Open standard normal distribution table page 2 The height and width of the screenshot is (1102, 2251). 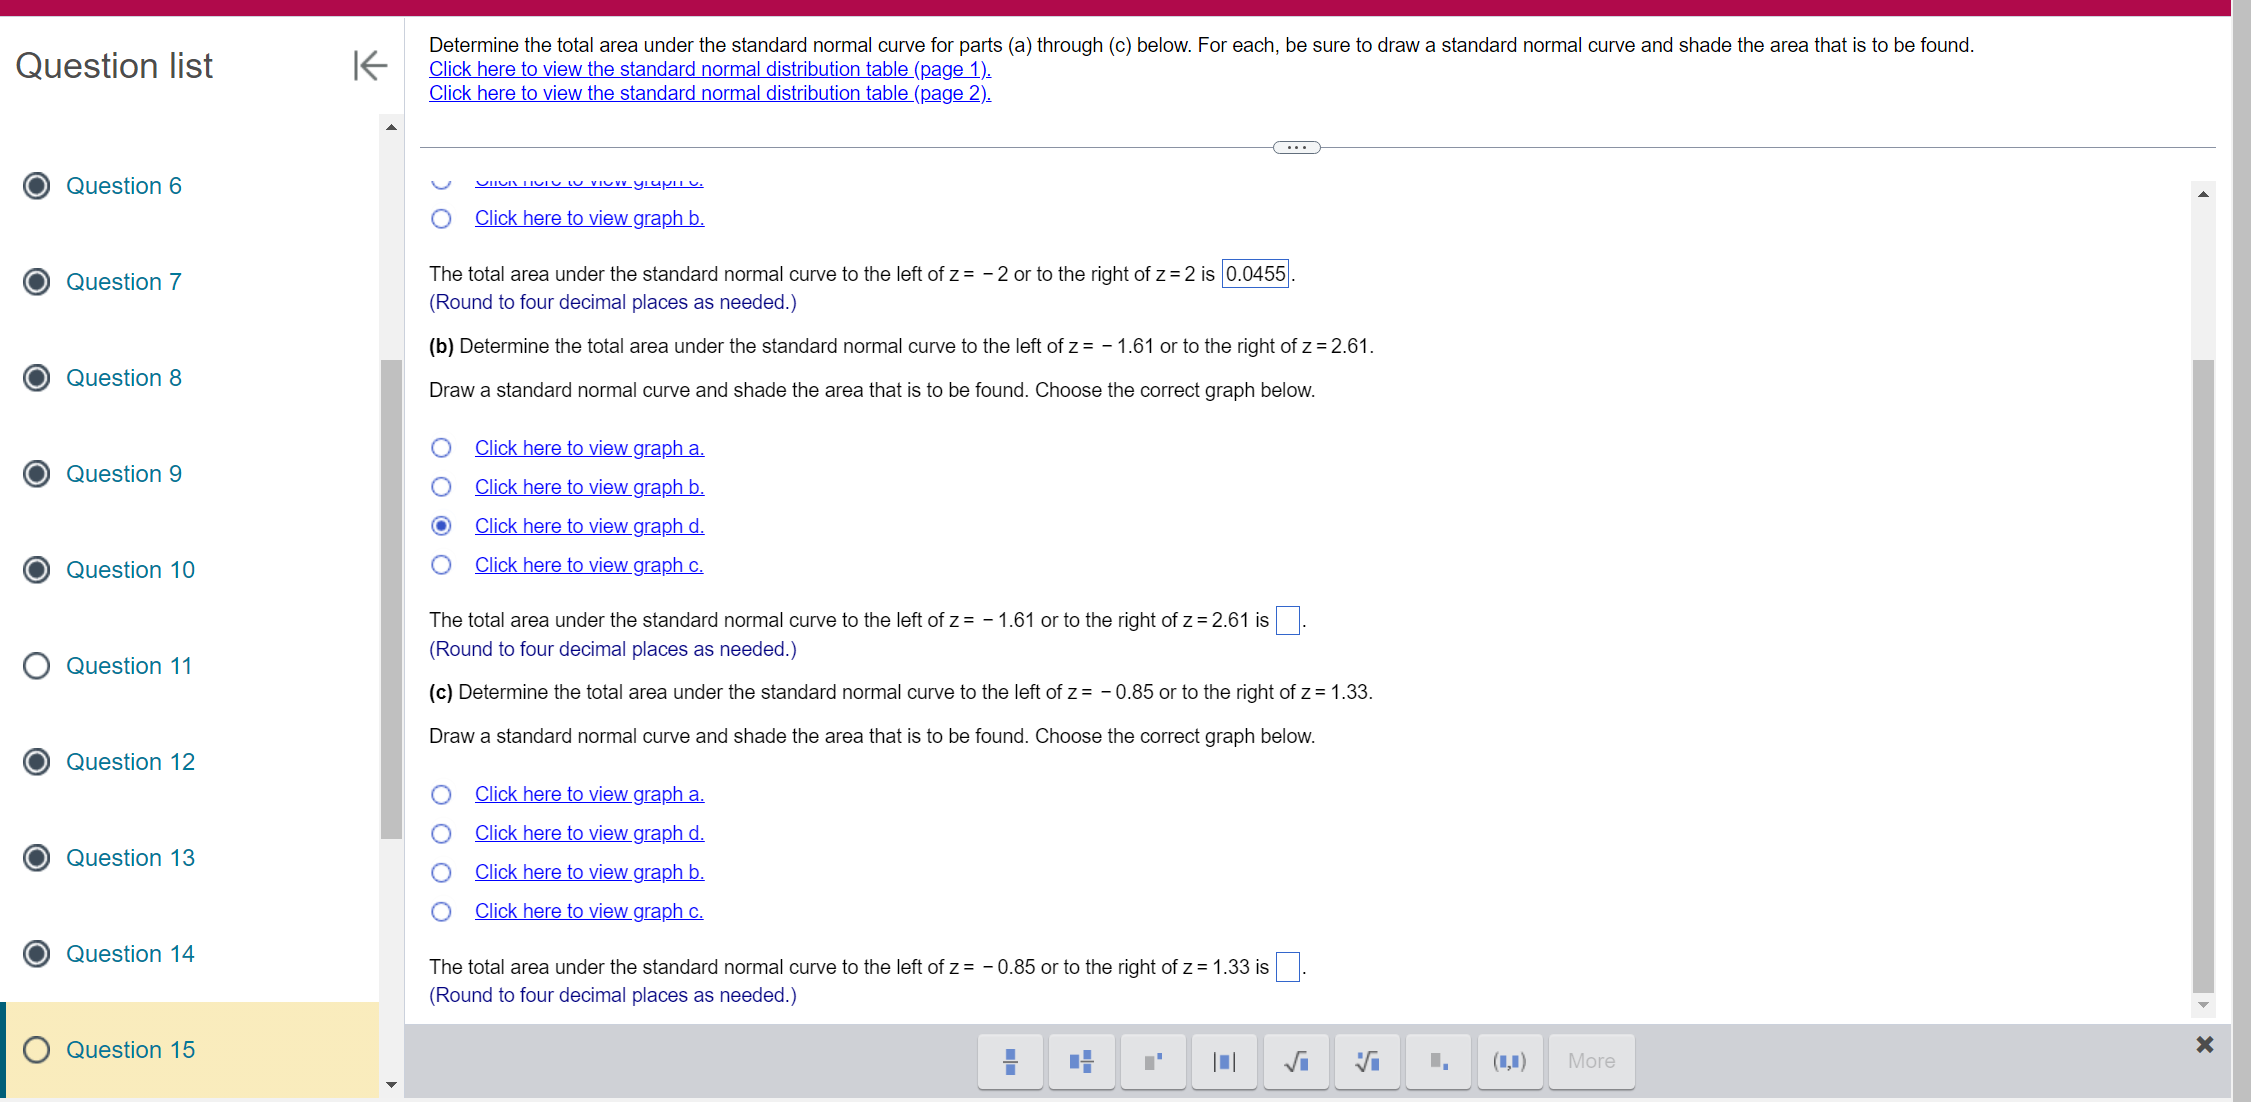click(x=709, y=93)
